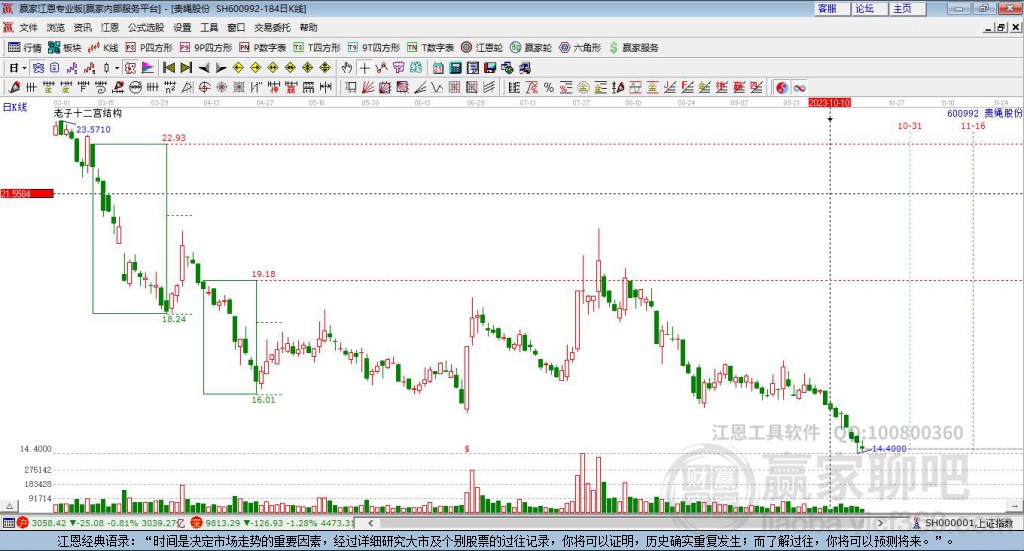Viewport: 1024px width, 551px height.
Task: Select the percent % retracement tool
Action: pyautogui.click(x=549, y=87)
